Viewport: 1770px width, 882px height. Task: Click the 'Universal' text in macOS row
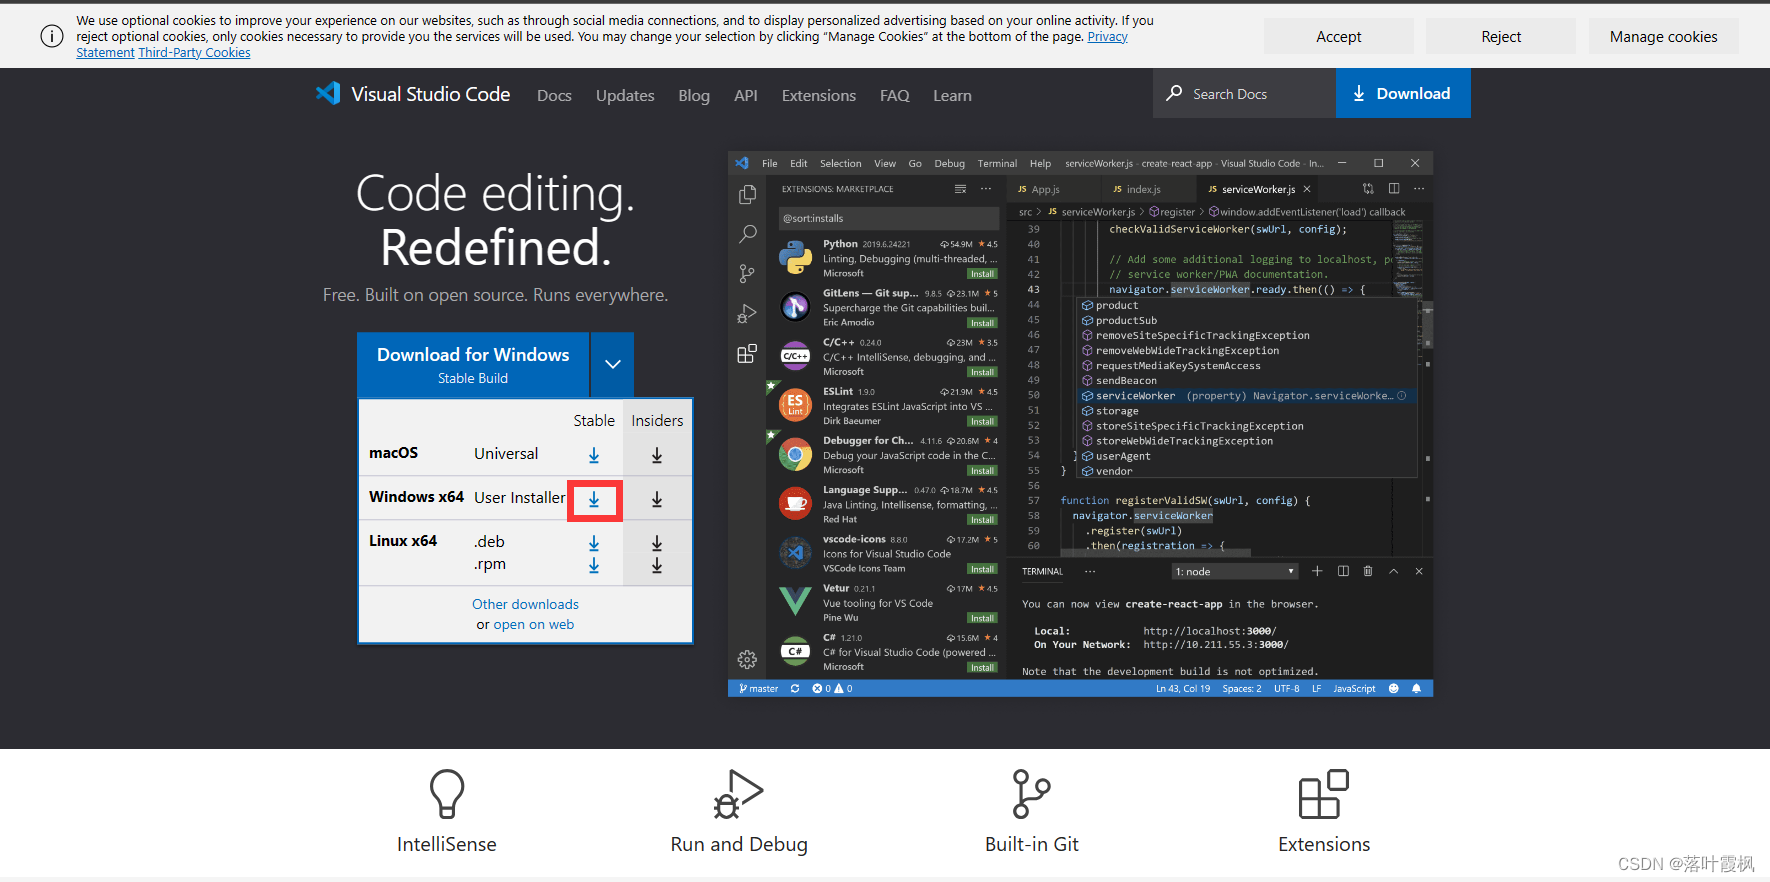pyautogui.click(x=506, y=454)
